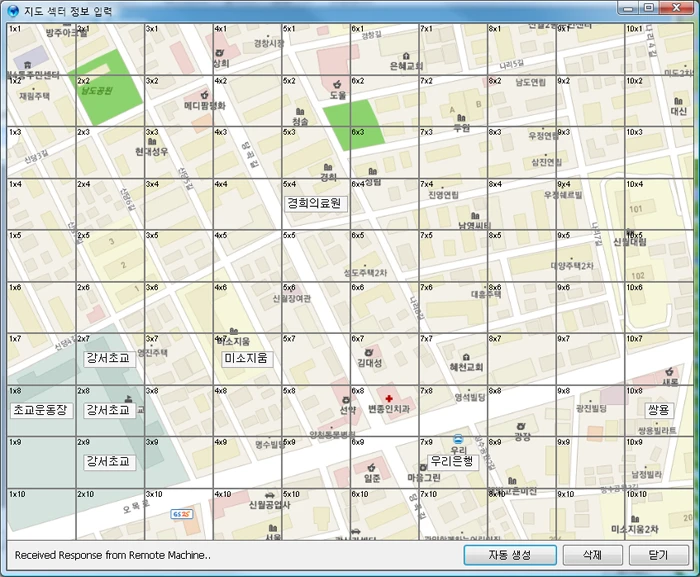Click the 진영연립 map label
Image resolution: width=700 pixels, height=577 pixels.
pyautogui.click(x=443, y=195)
